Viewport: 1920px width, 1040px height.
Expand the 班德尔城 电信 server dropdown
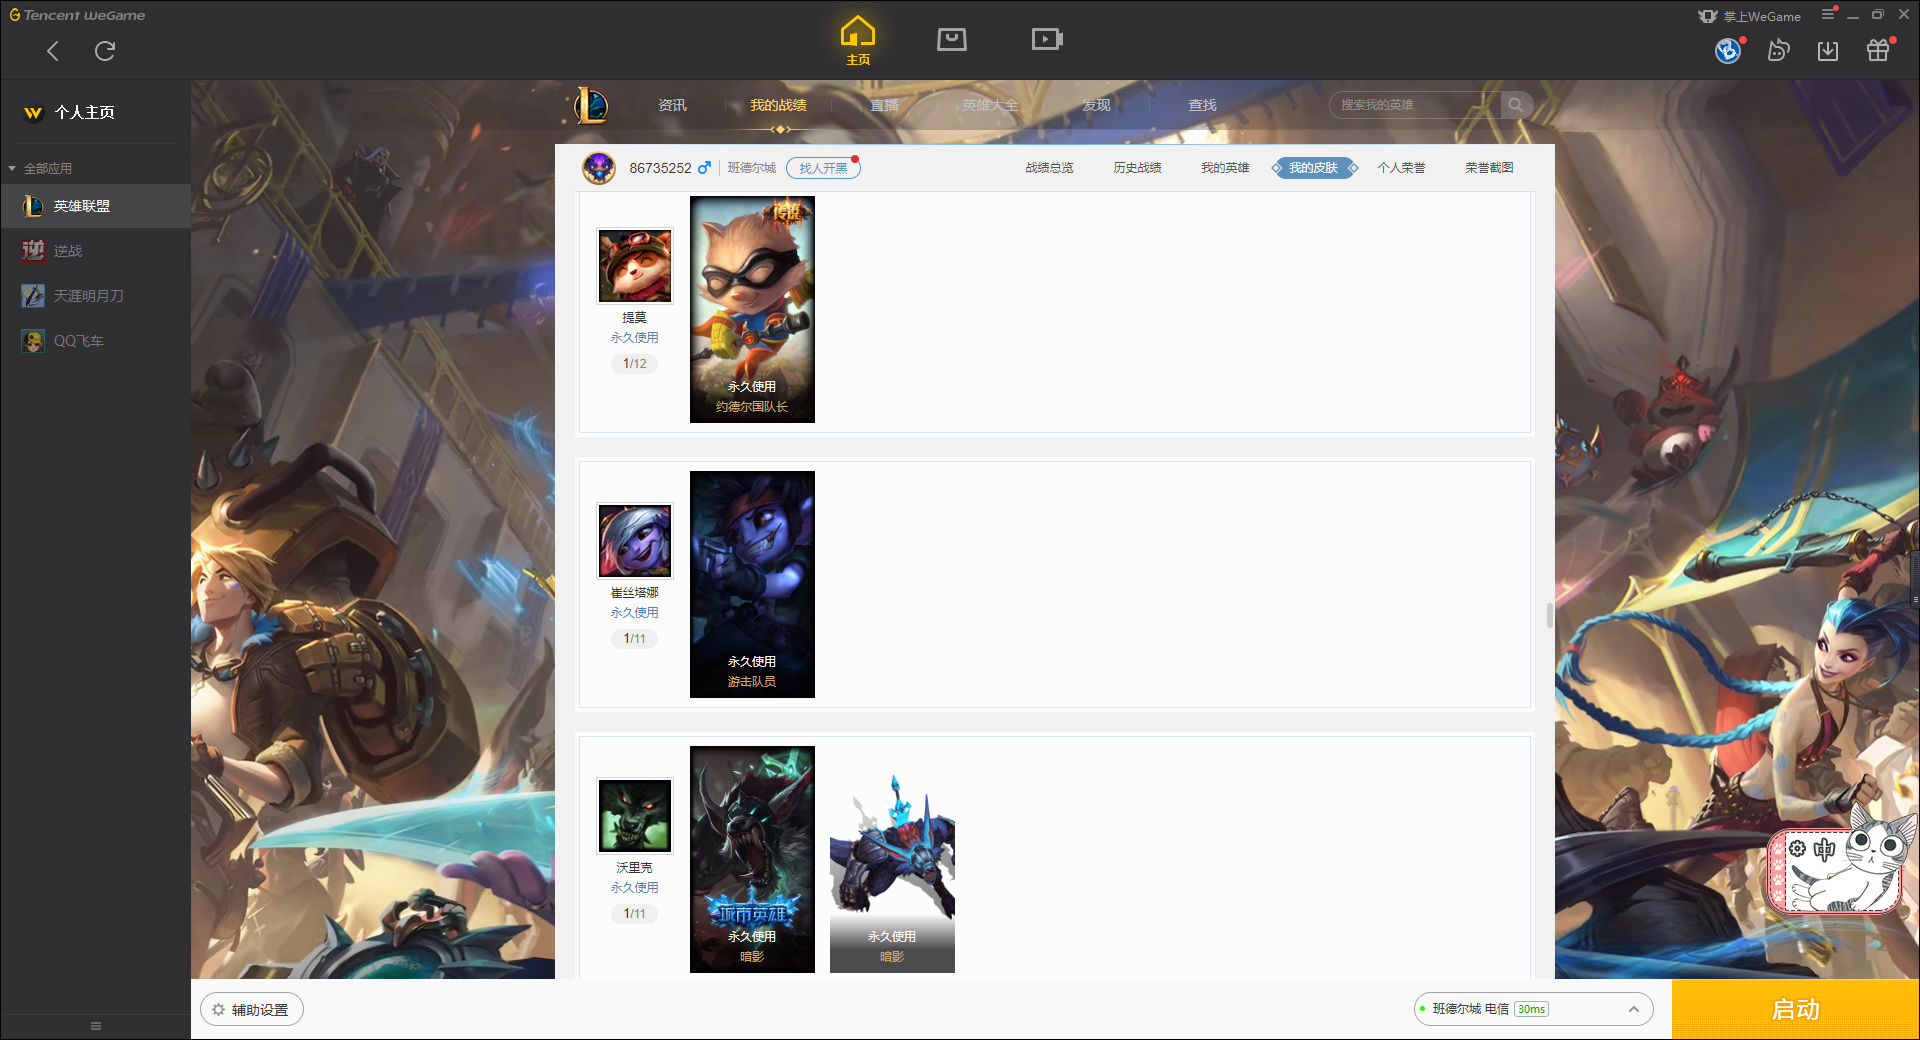click(1533, 1010)
